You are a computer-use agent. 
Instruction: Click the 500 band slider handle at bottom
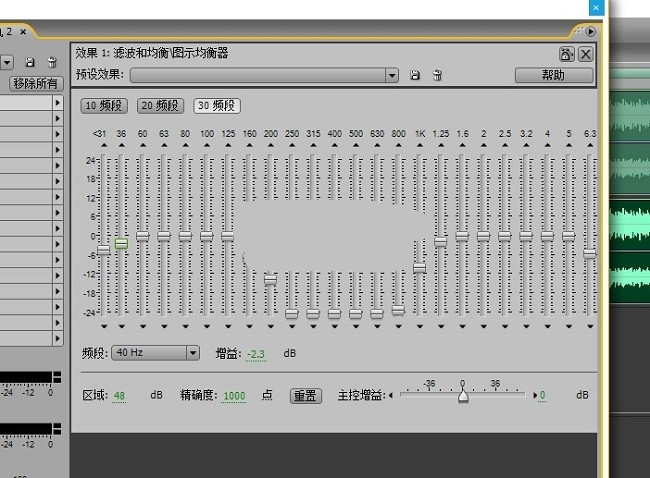point(355,314)
